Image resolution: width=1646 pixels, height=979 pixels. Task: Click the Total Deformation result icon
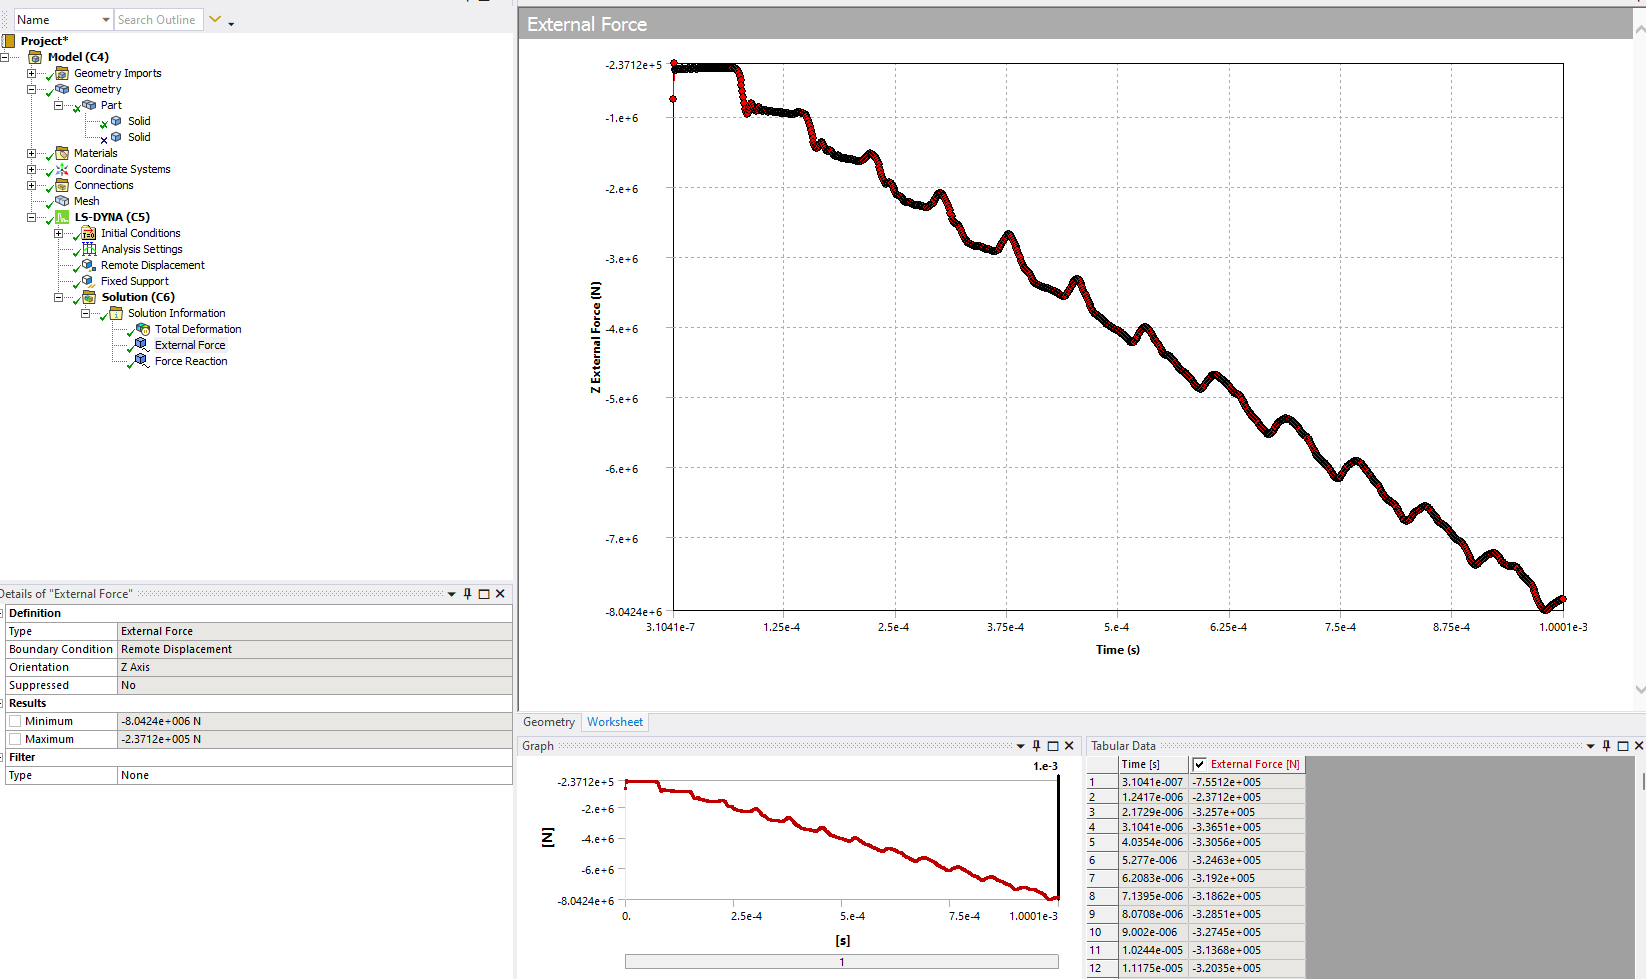tap(143, 329)
